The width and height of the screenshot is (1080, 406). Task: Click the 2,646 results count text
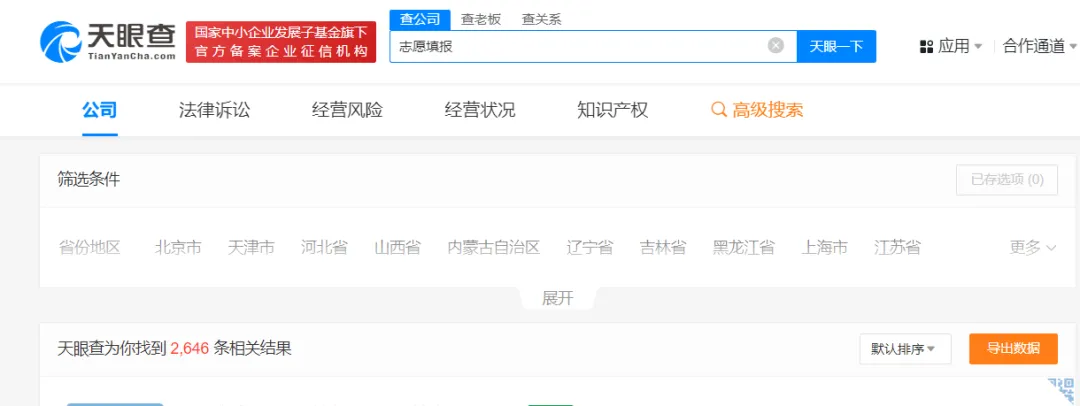189,349
